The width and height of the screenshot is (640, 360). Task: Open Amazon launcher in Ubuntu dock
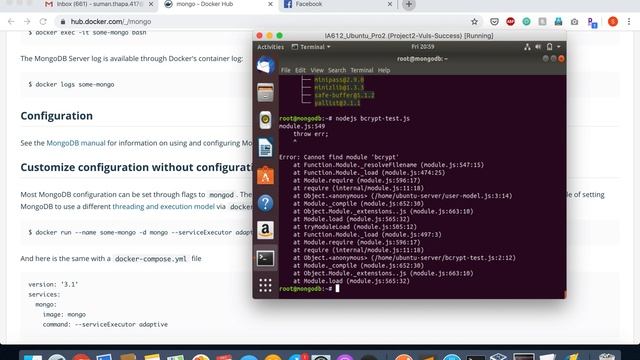265,230
